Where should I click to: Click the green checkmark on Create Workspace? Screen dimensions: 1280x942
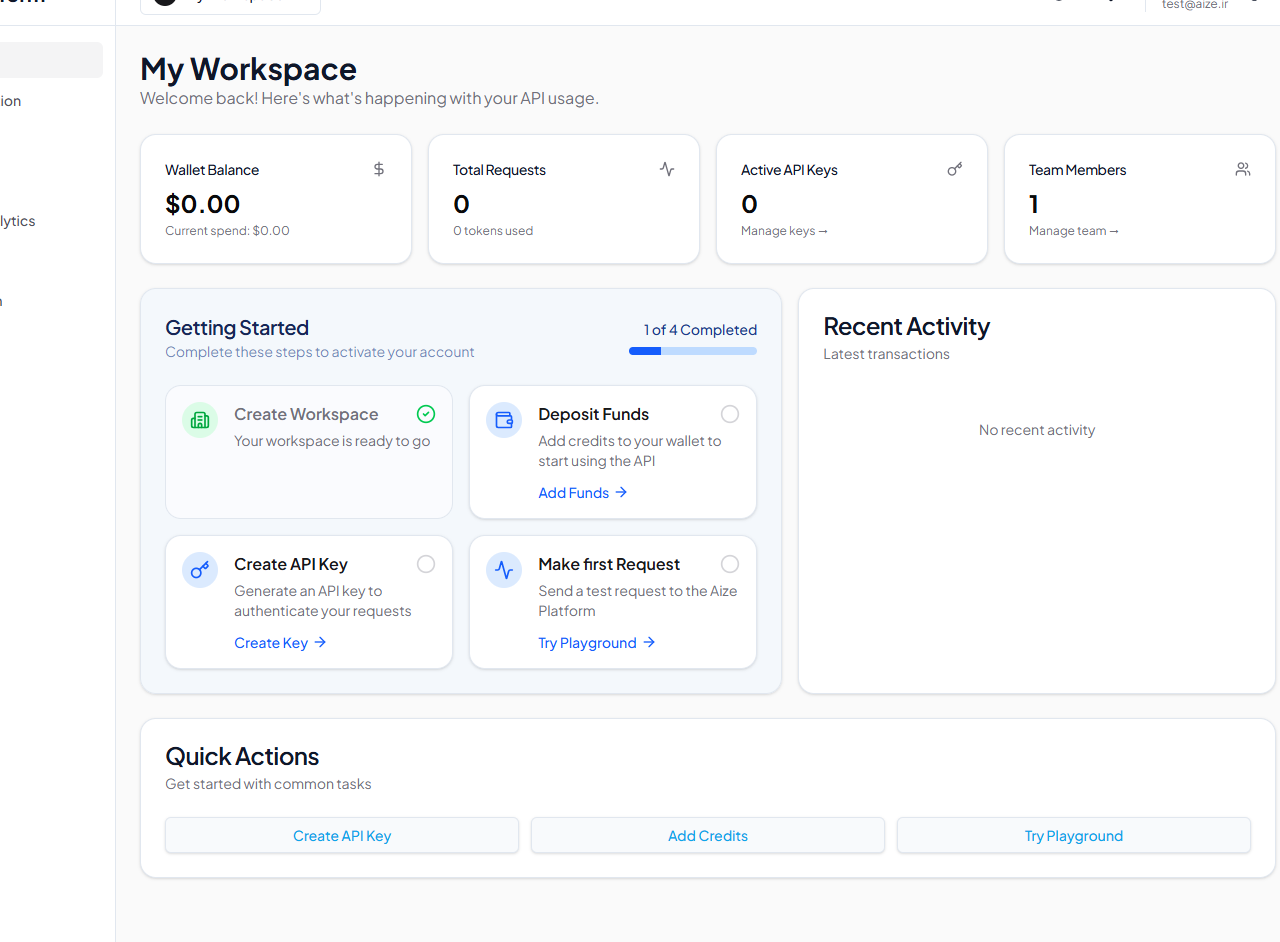426,413
